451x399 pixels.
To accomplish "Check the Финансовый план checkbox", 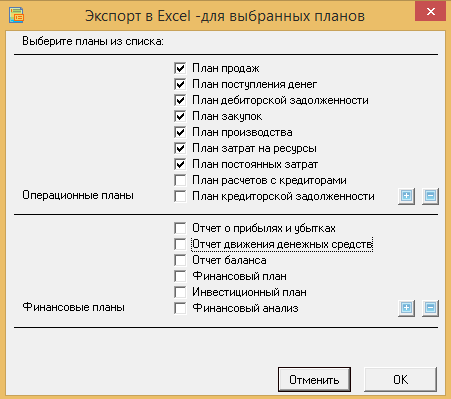I will [x=180, y=276].
